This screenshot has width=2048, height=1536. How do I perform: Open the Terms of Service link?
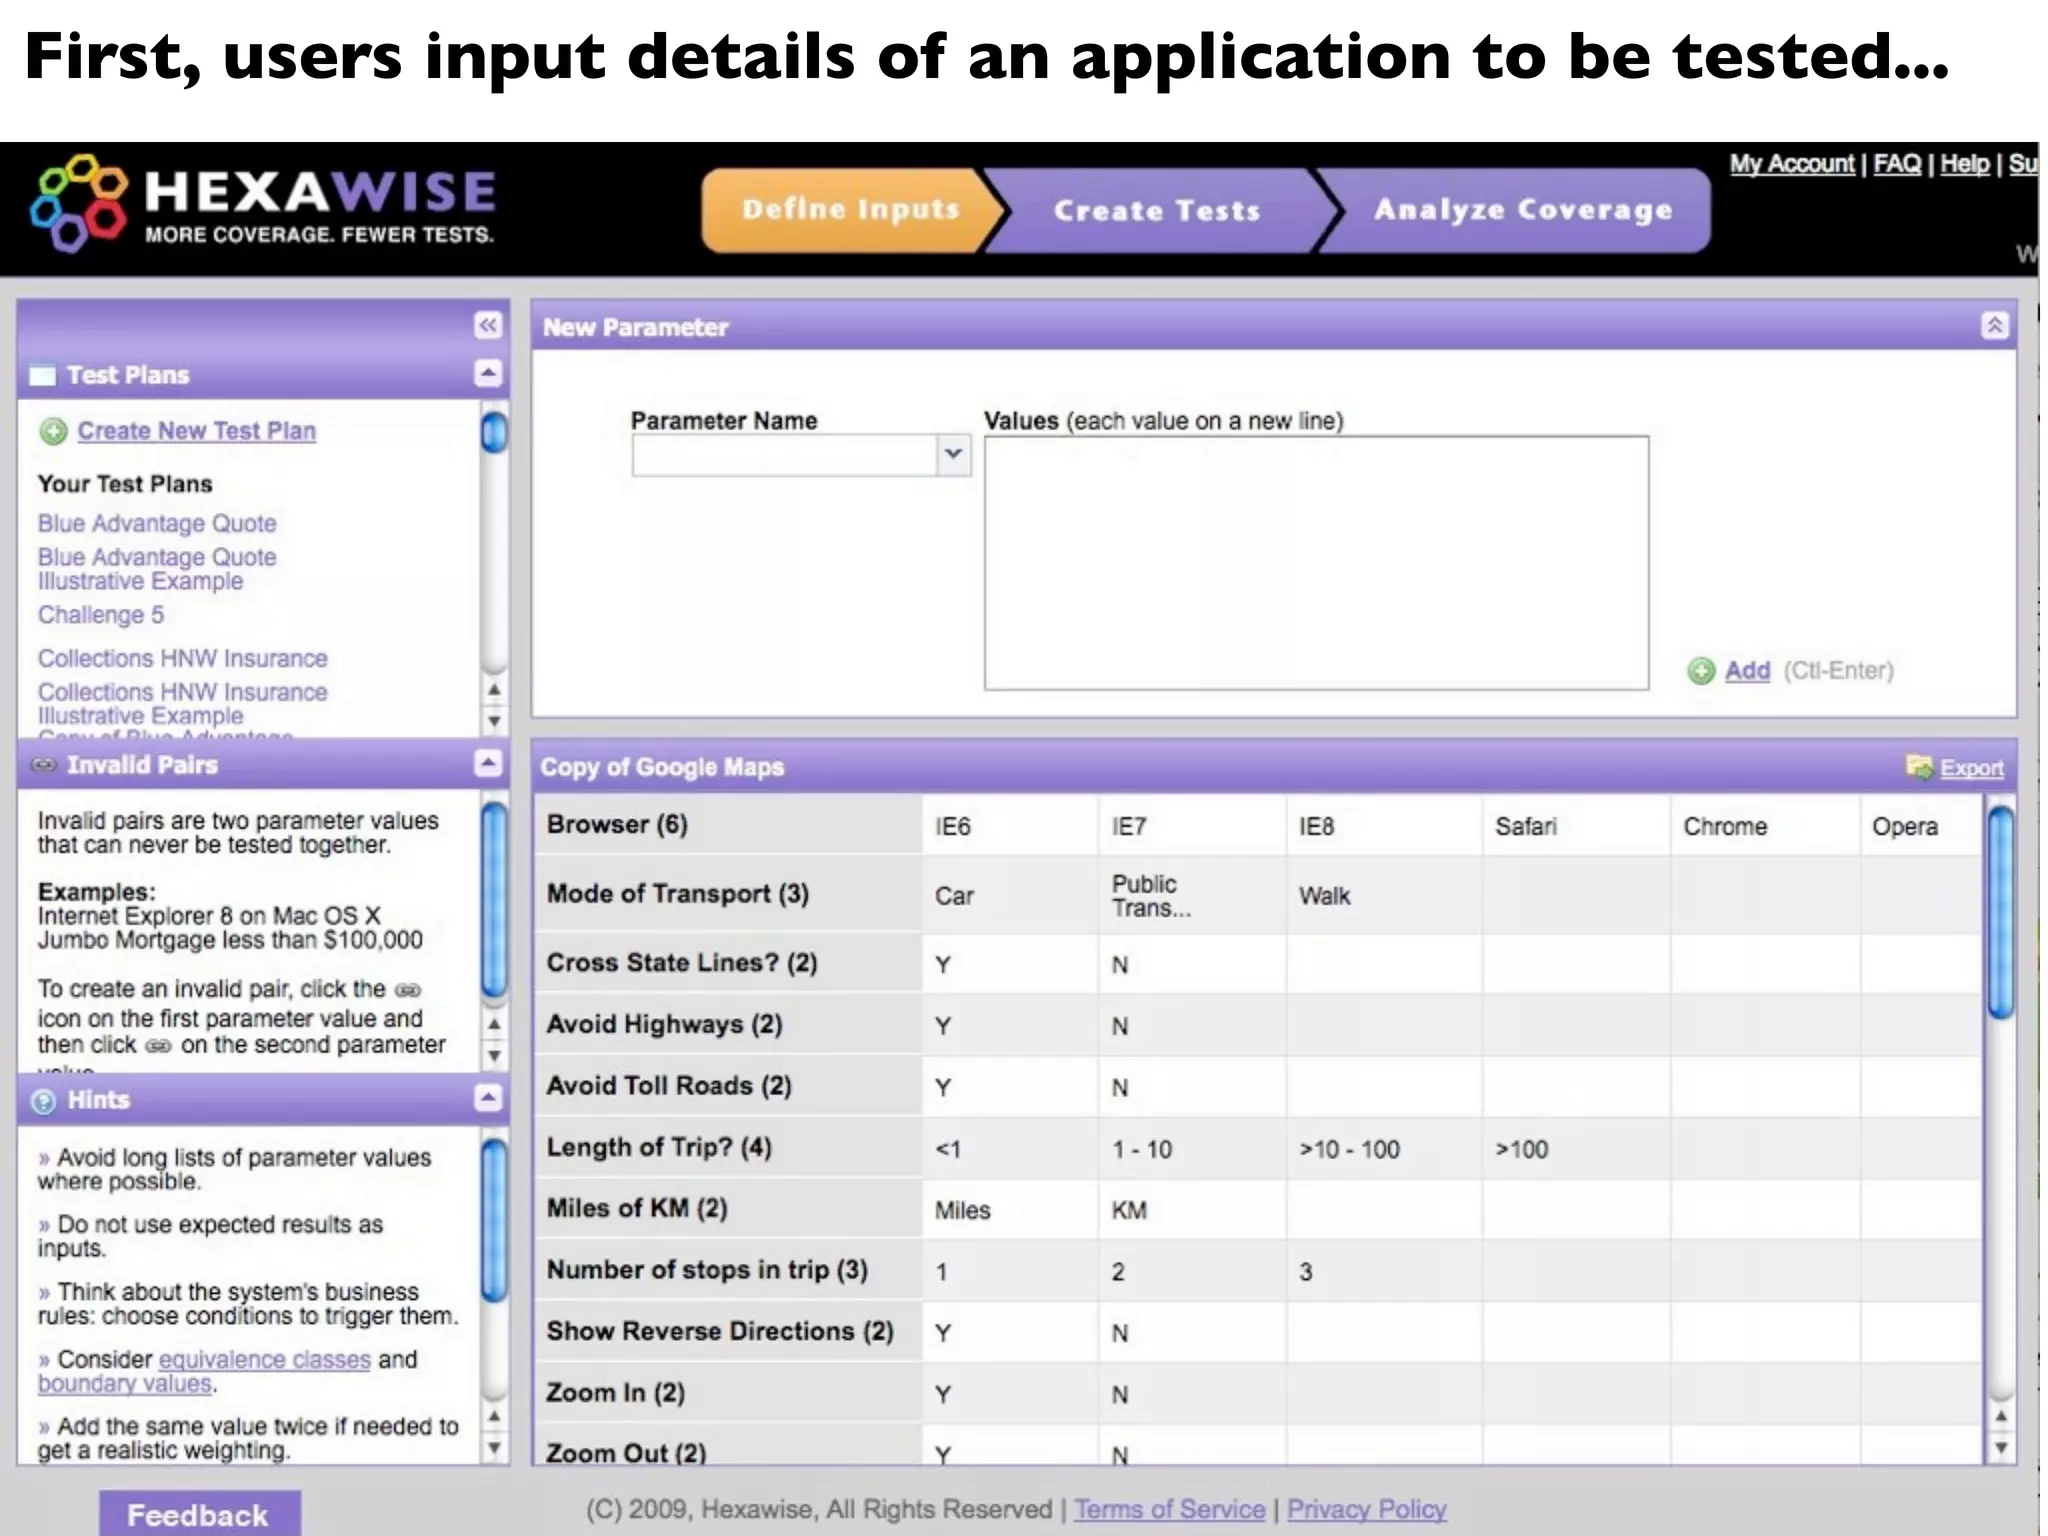coord(1170,1509)
